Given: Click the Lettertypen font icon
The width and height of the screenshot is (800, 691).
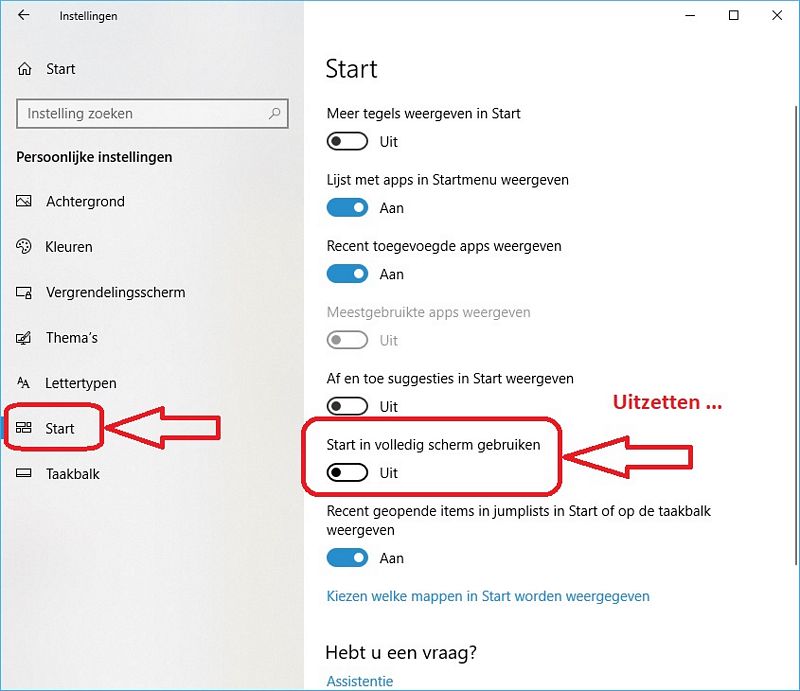Looking at the screenshot, I should tap(23, 383).
